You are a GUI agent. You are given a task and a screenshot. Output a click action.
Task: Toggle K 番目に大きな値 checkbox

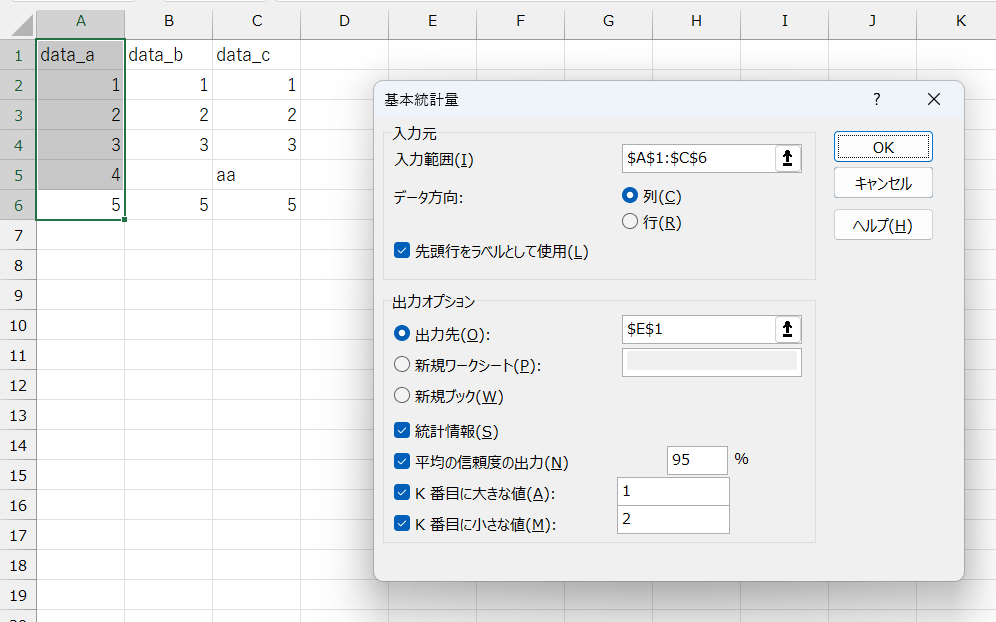coord(402,493)
